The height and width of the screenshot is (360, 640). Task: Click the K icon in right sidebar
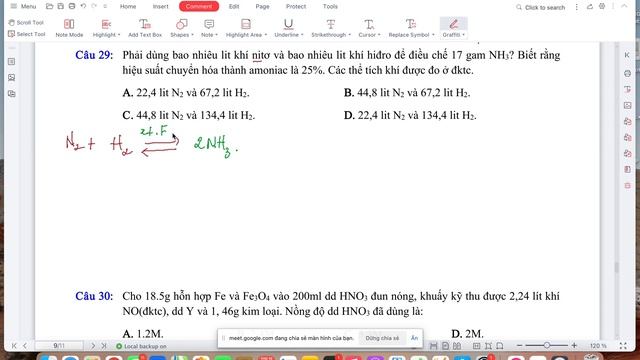[627, 55]
